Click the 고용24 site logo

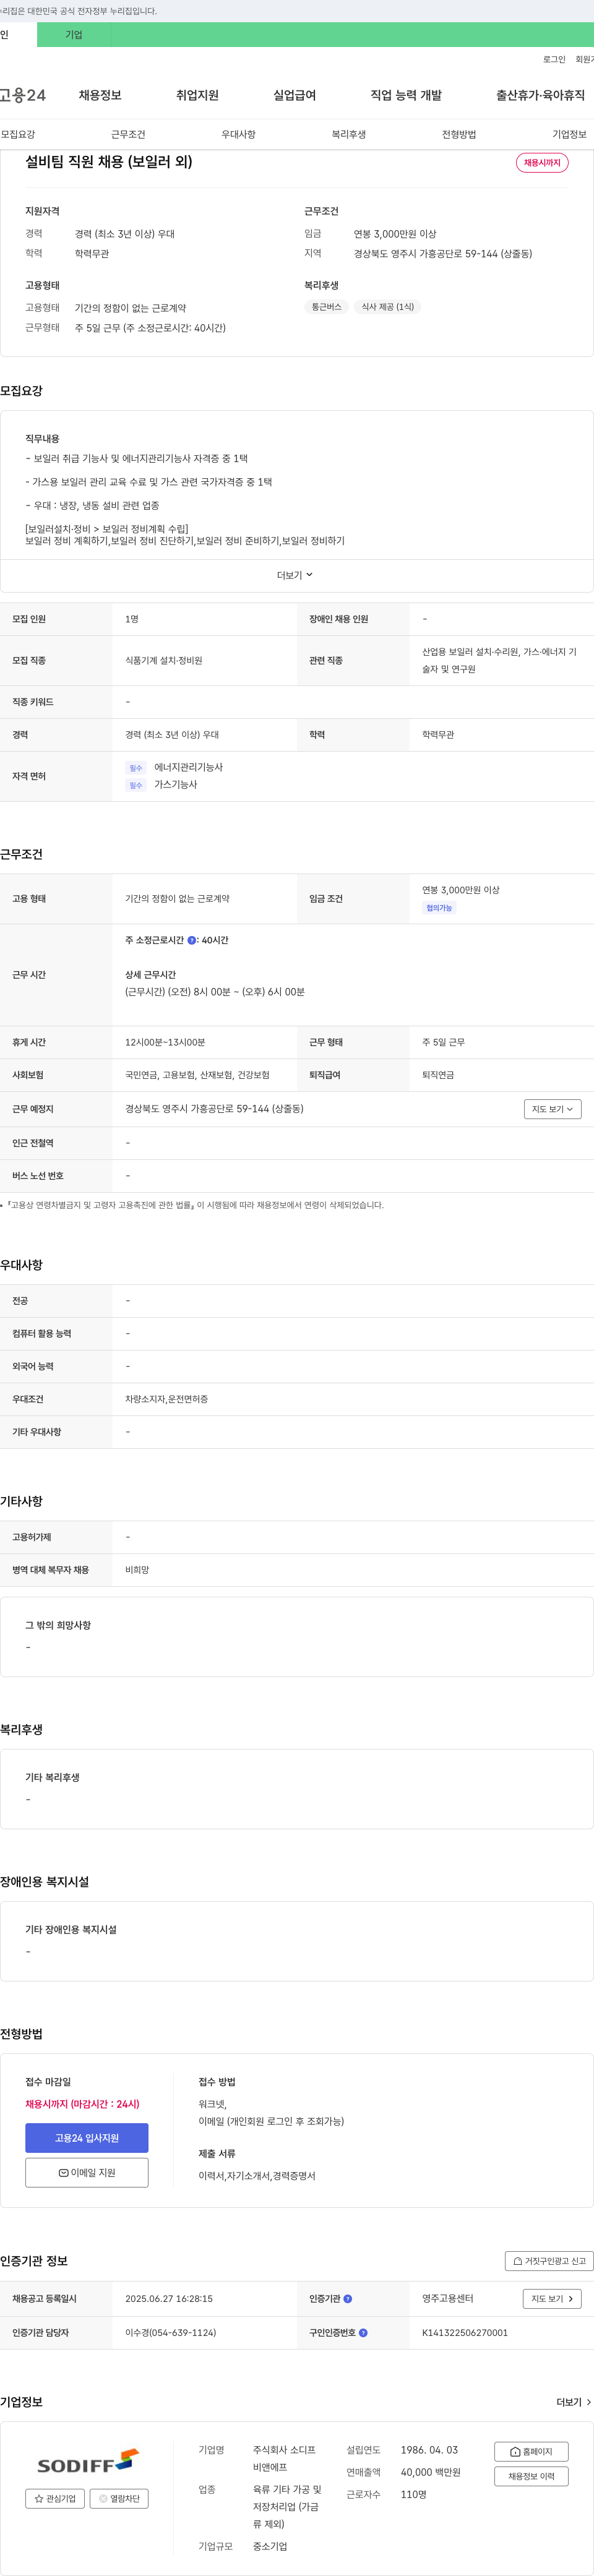coord(22,95)
